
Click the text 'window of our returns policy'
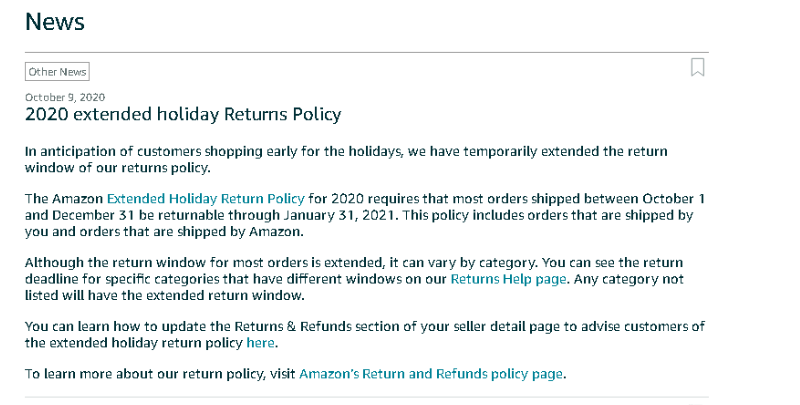pos(125,167)
